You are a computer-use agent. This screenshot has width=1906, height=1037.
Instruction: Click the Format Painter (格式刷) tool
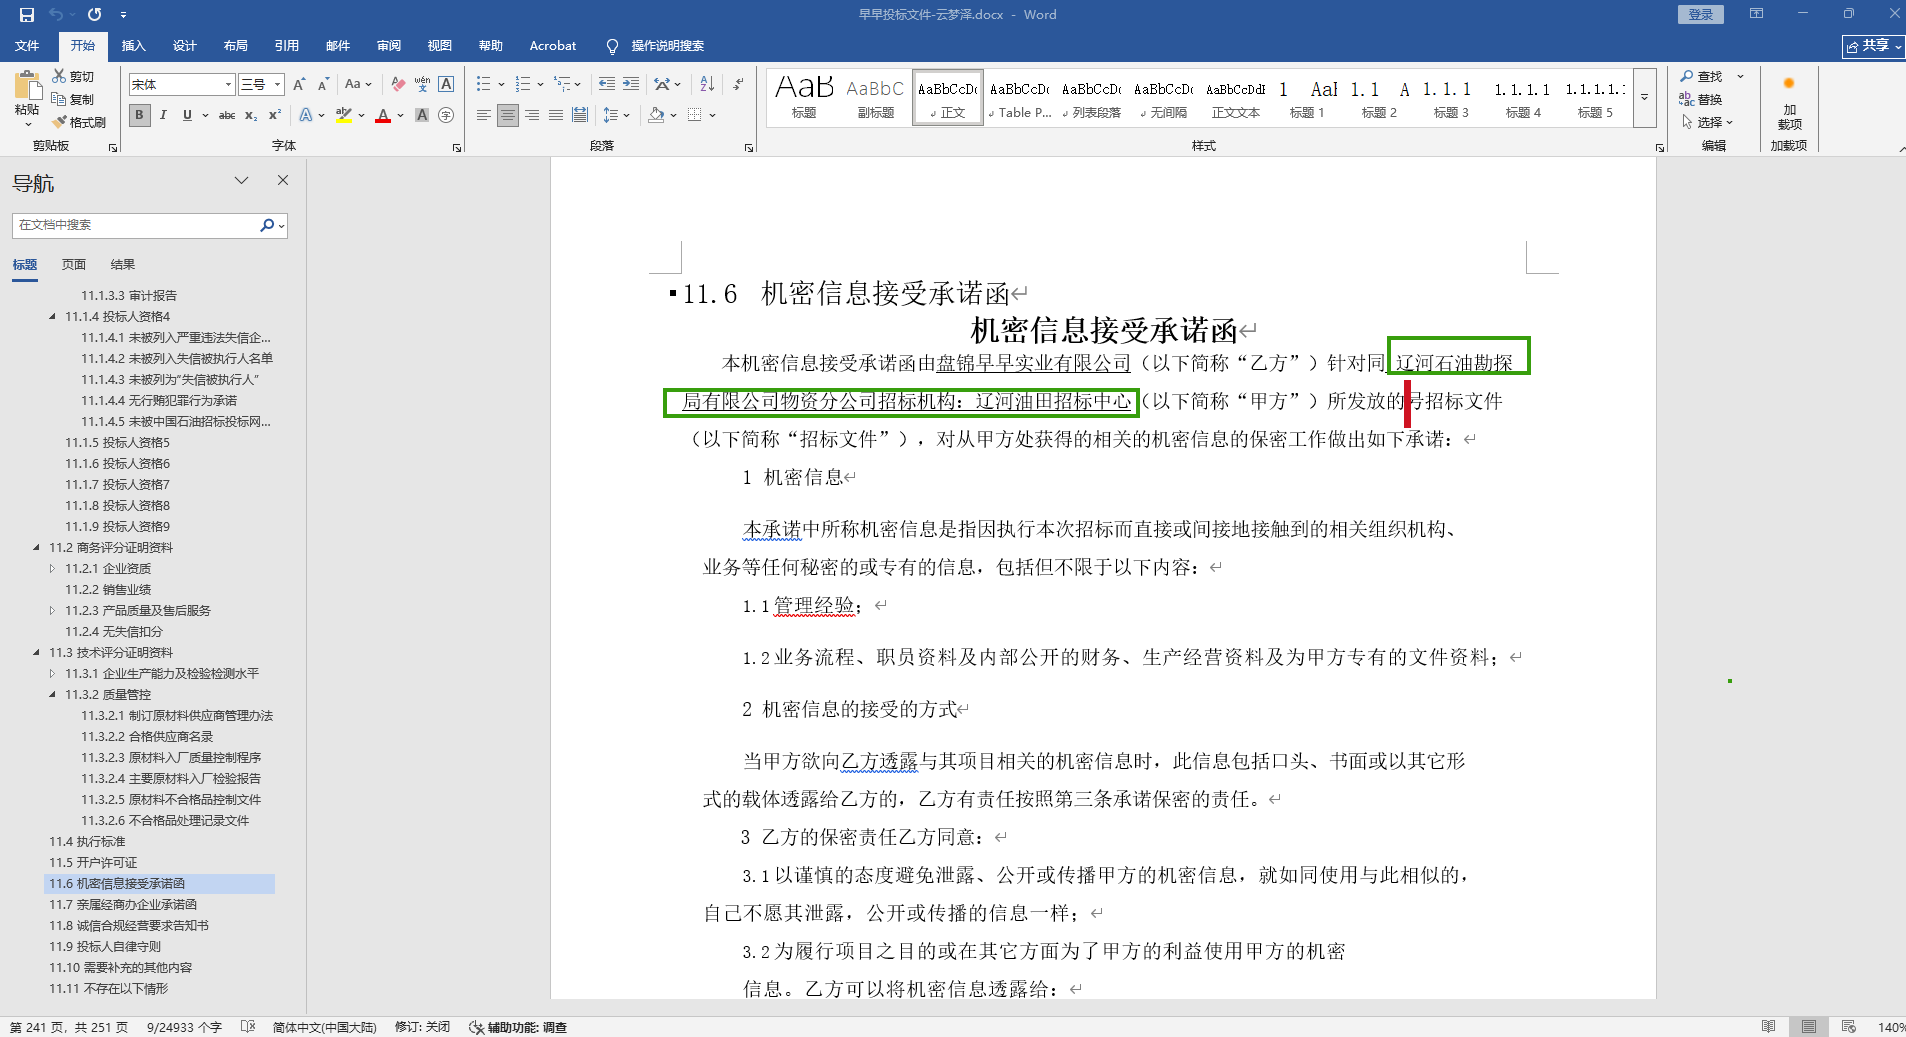click(80, 122)
